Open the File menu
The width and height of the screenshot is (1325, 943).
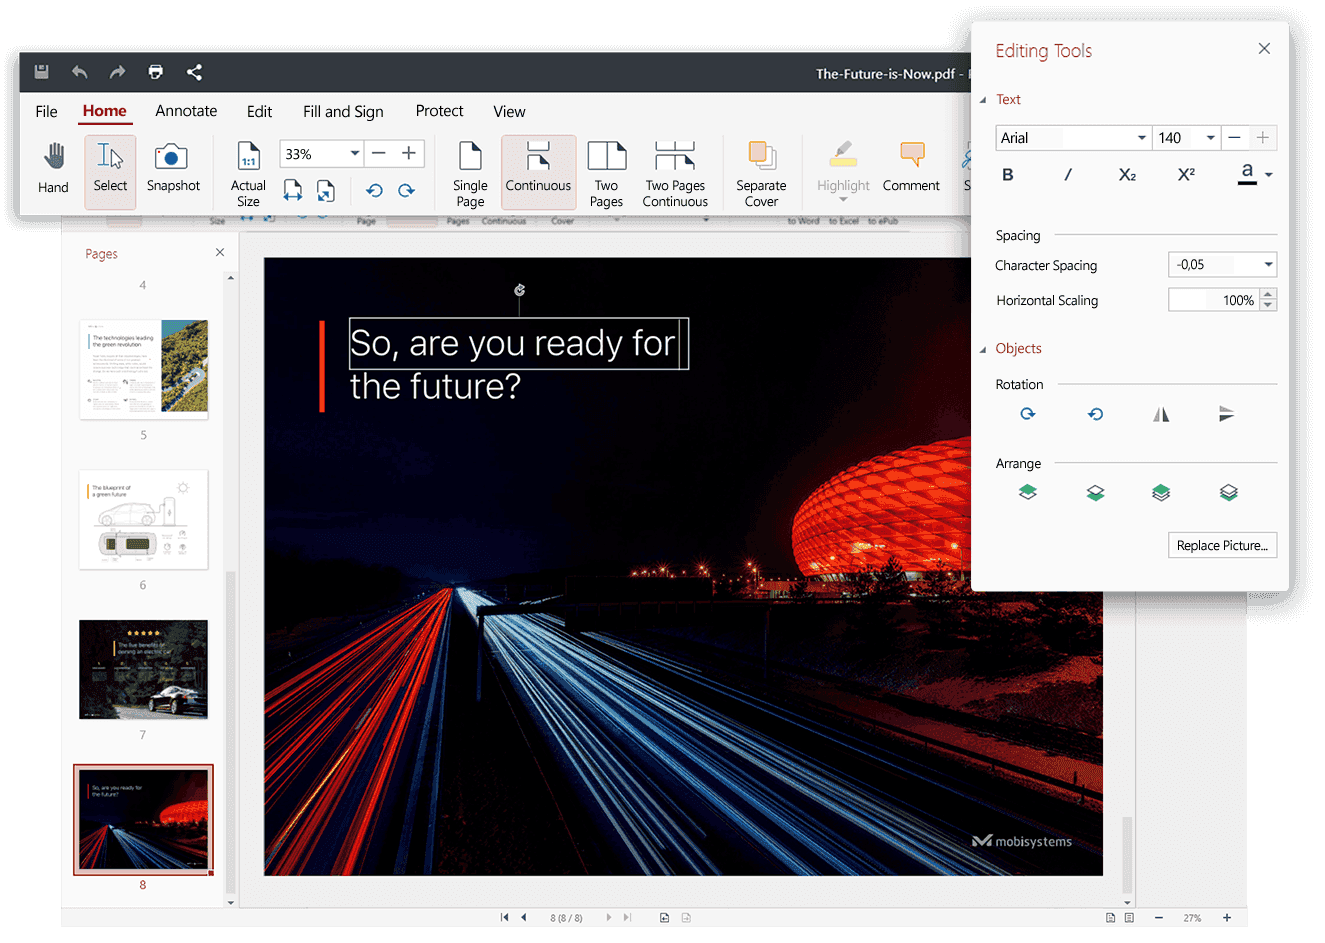tap(46, 111)
